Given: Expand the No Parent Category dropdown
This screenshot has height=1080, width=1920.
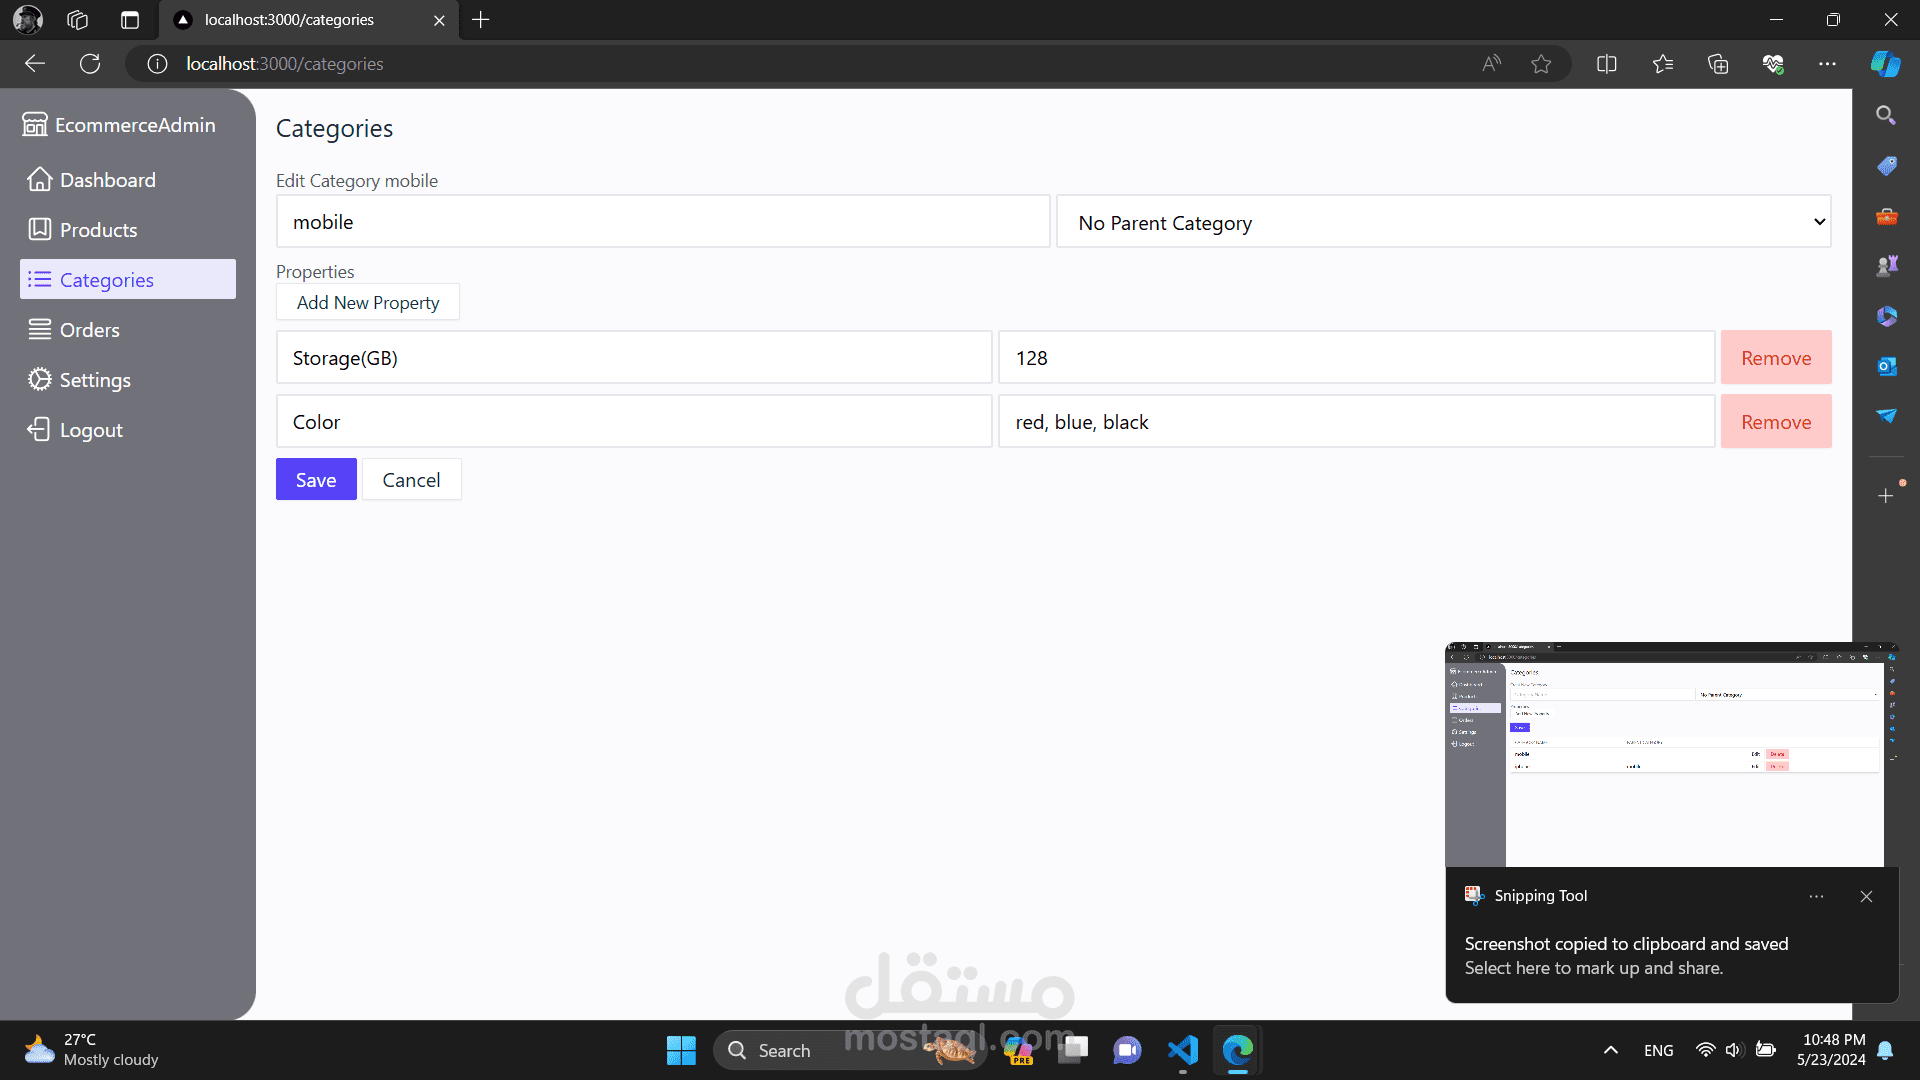Looking at the screenshot, I should click(1443, 222).
